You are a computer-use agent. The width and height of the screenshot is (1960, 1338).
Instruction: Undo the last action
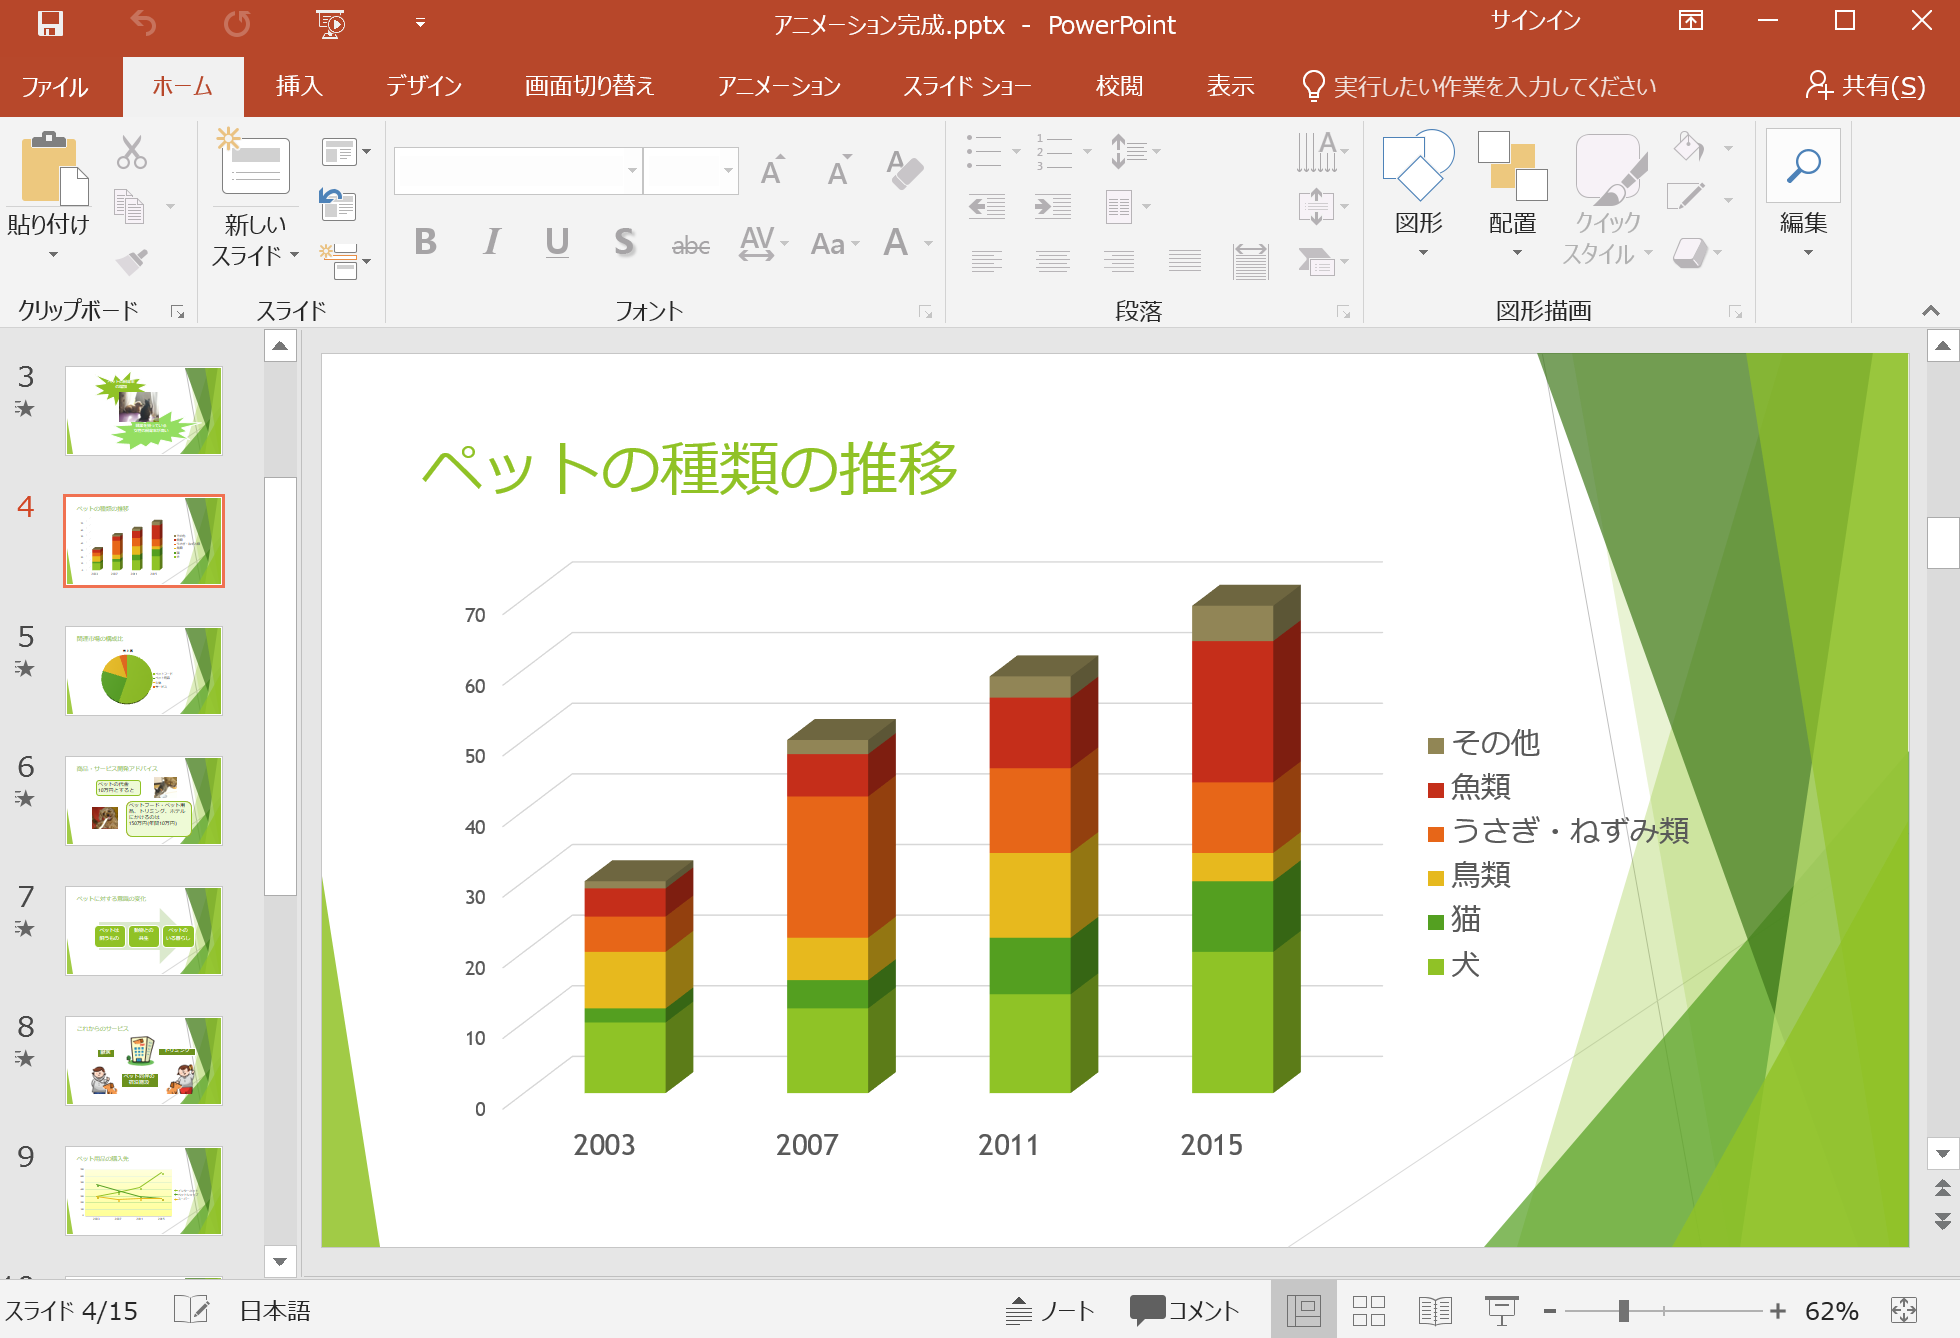(143, 23)
